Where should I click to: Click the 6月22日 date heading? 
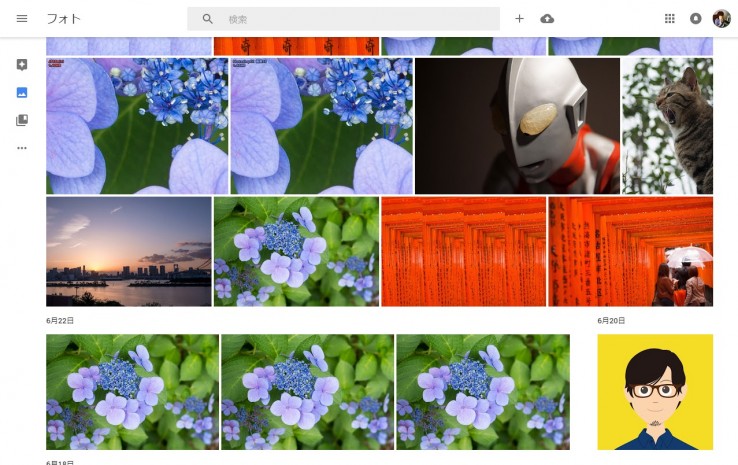[x=60, y=321]
